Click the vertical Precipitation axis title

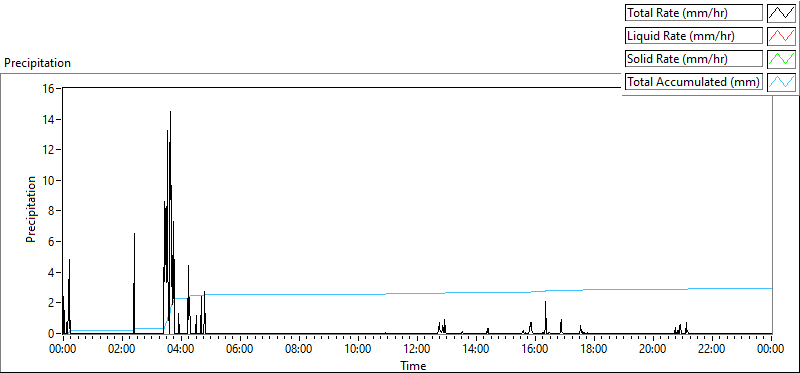[x=31, y=209]
